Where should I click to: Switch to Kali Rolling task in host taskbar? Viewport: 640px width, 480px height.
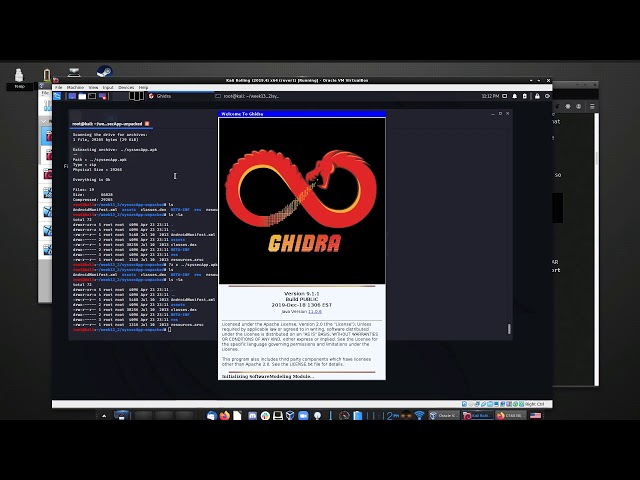point(477,416)
